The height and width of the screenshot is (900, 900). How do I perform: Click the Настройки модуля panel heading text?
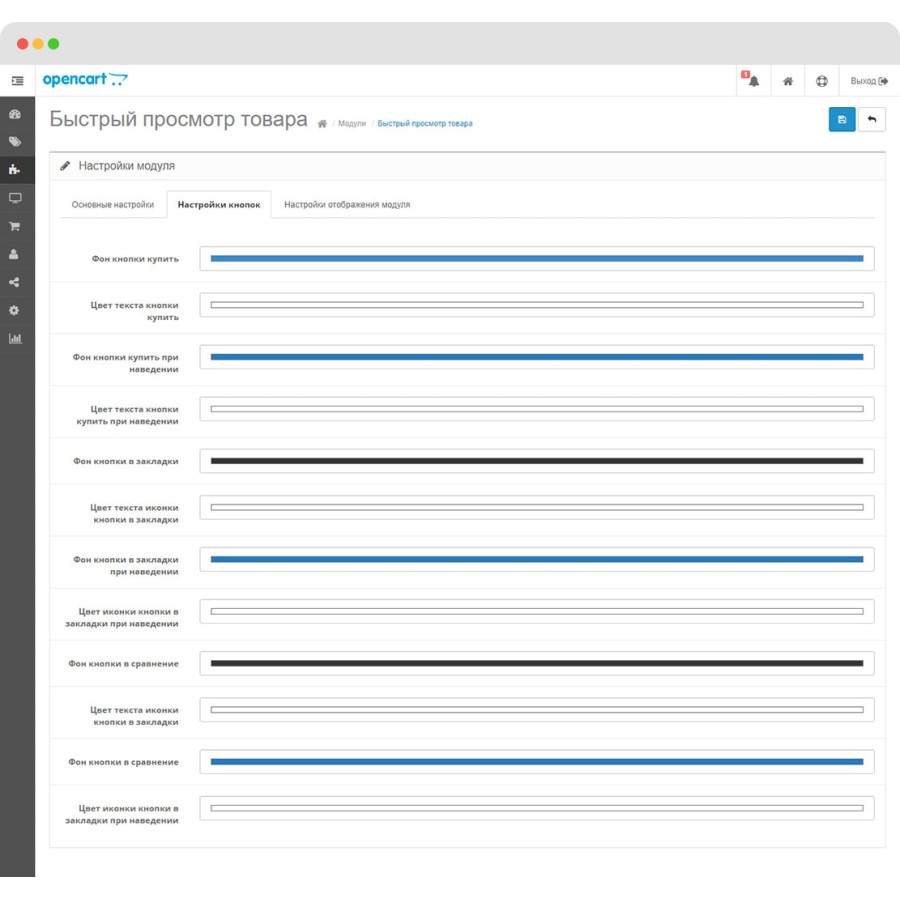point(126,166)
